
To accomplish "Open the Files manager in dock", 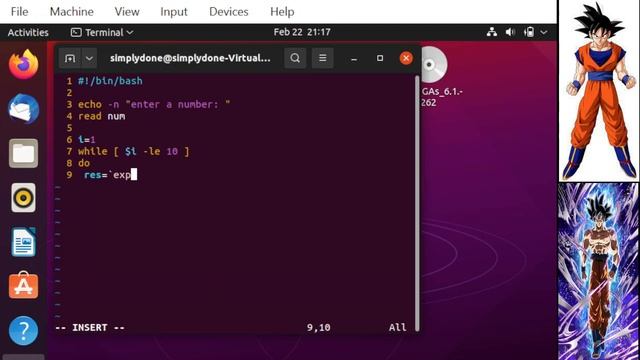I will [x=24, y=153].
